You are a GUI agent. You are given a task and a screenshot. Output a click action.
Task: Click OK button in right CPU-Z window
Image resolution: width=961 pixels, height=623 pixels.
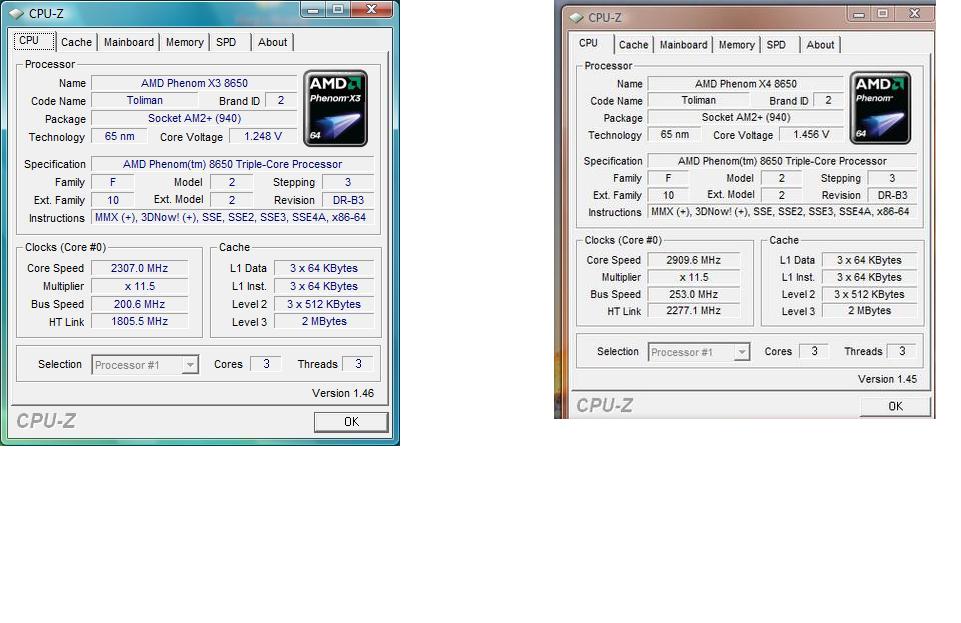pos(895,406)
